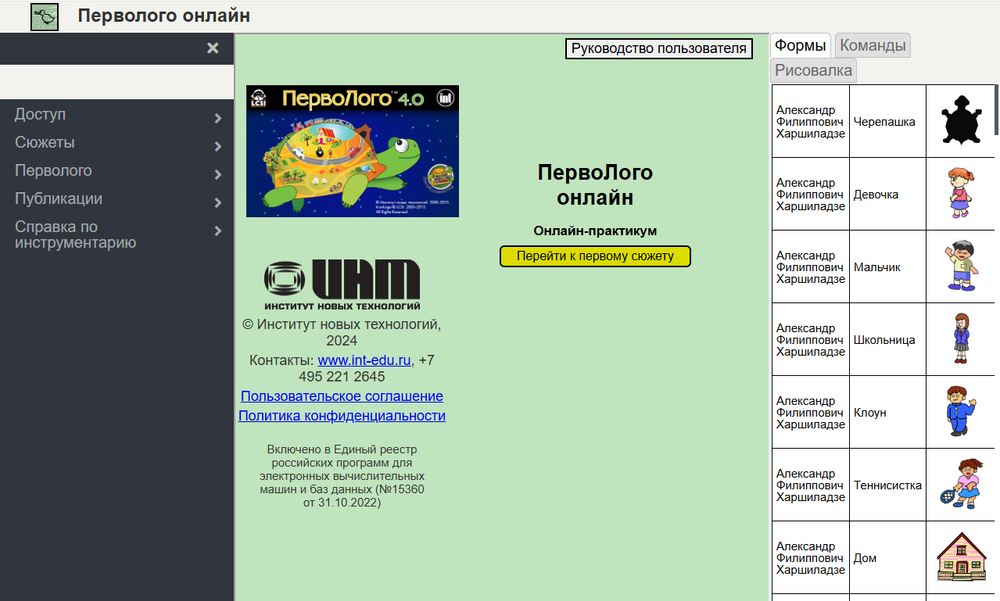Viewport: 1000px width, 601px height.
Task: Click the Дом name cell
Action: pyautogui.click(x=887, y=558)
